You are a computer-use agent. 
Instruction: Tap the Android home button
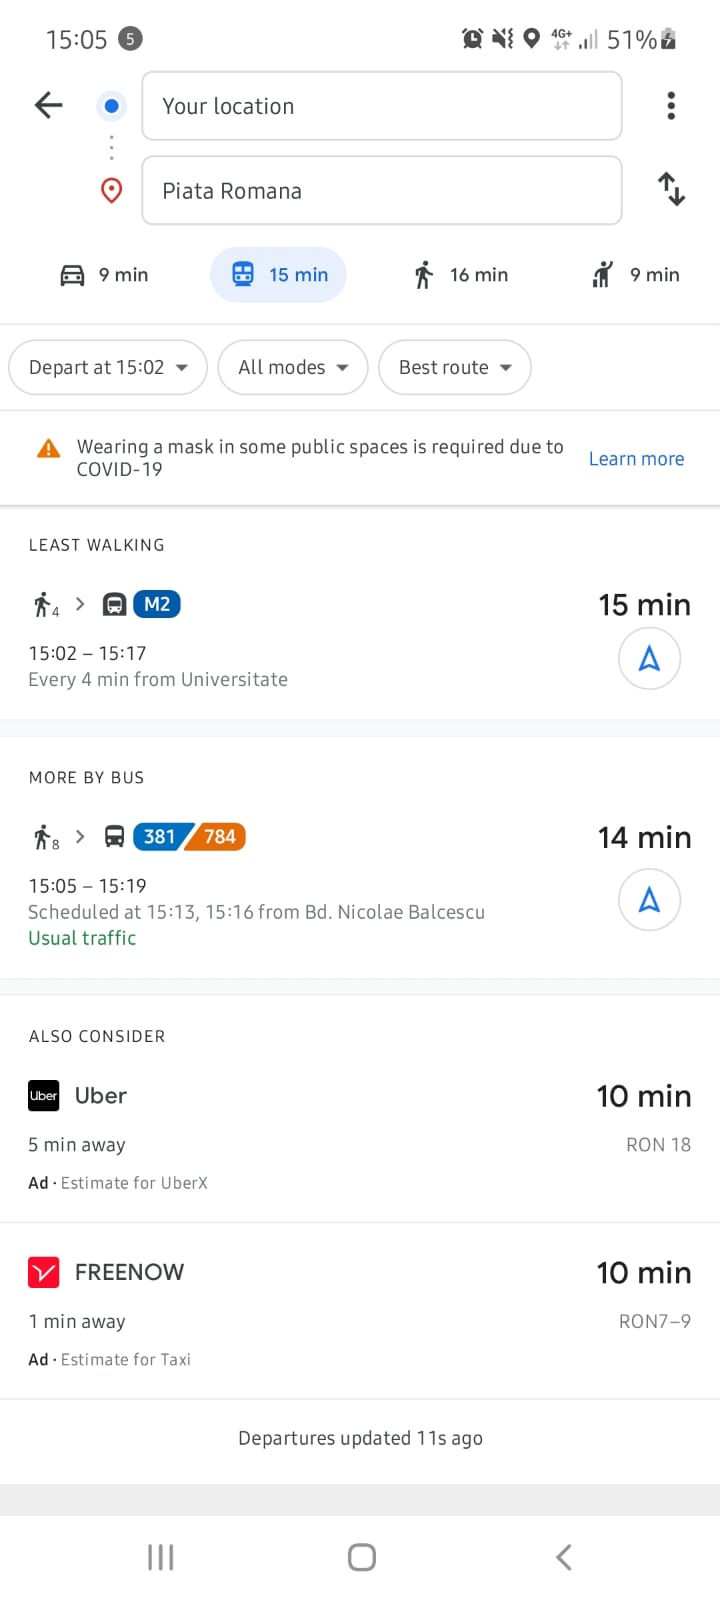click(x=361, y=1557)
